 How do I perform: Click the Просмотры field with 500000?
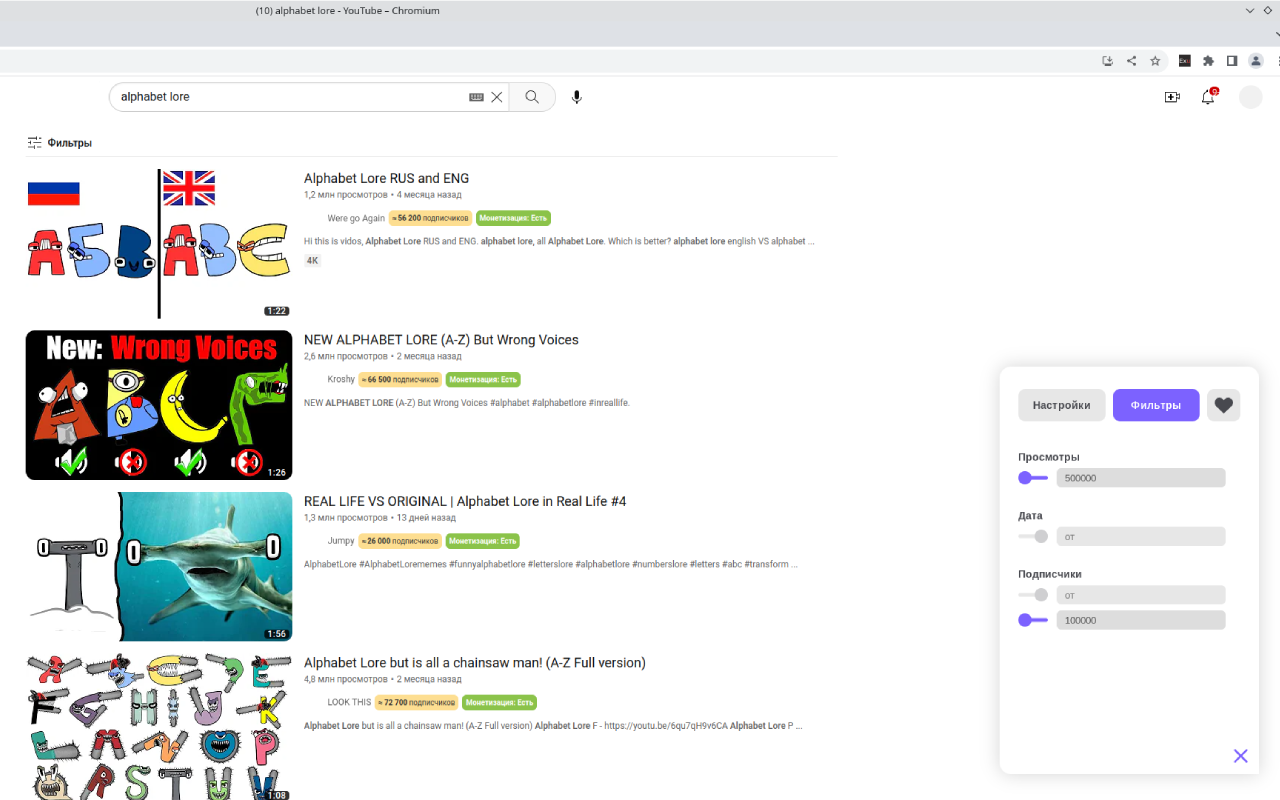(x=1141, y=478)
